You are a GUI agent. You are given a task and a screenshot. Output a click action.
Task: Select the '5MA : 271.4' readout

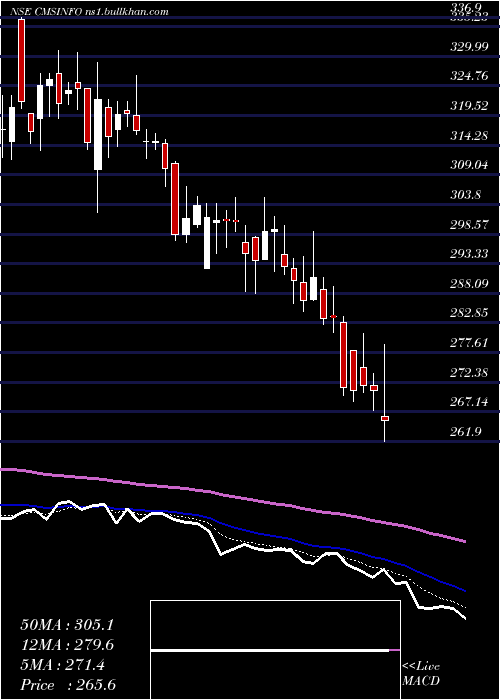pyautogui.click(x=62, y=665)
